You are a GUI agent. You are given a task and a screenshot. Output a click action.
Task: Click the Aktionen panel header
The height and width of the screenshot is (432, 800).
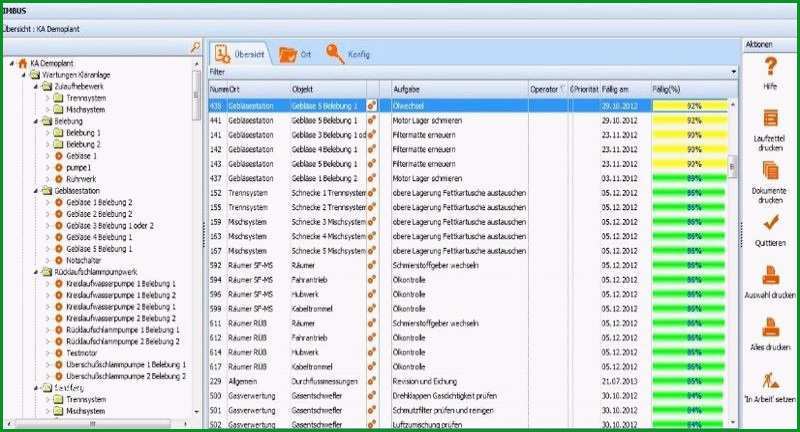tap(769, 45)
